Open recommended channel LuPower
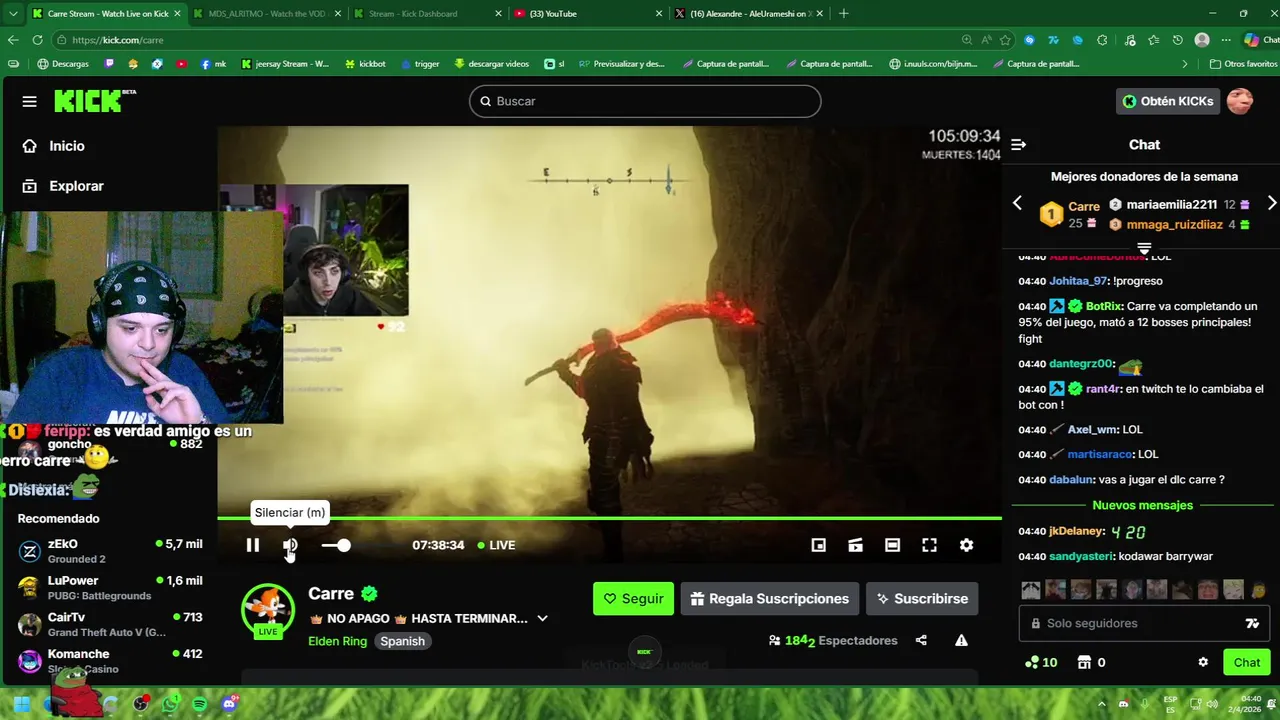The image size is (1280, 720). (110, 587)
